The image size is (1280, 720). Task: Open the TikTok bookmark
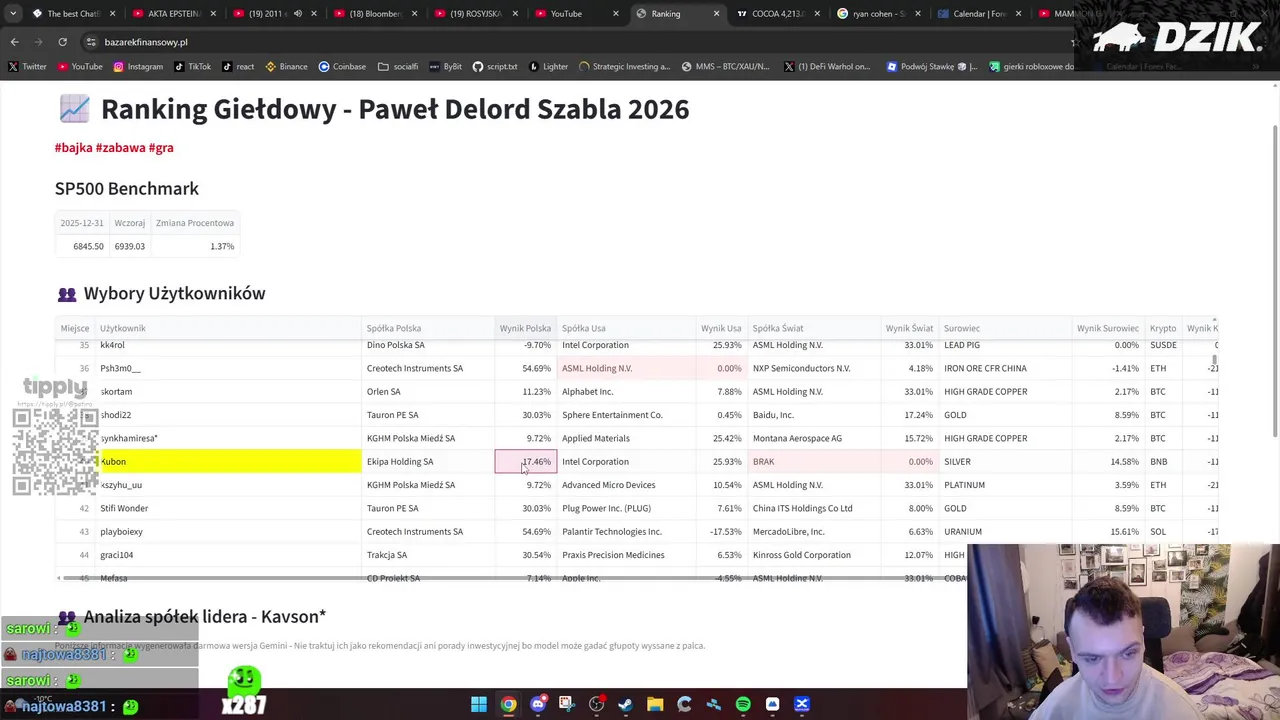click(192, 67)
